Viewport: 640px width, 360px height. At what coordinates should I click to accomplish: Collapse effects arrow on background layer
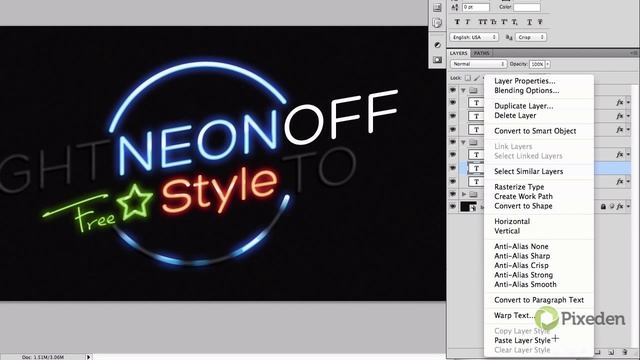click(628, 207)
